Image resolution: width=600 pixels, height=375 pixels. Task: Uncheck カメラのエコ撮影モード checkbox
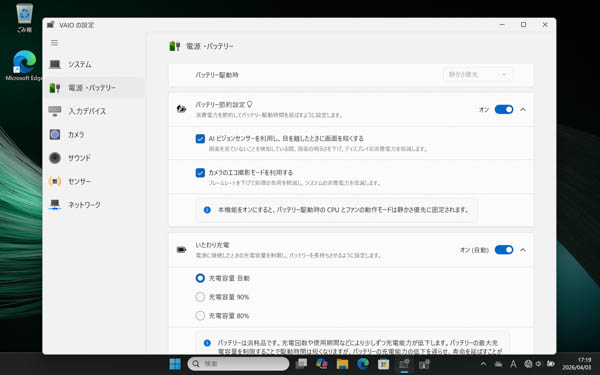click(200, 173)
